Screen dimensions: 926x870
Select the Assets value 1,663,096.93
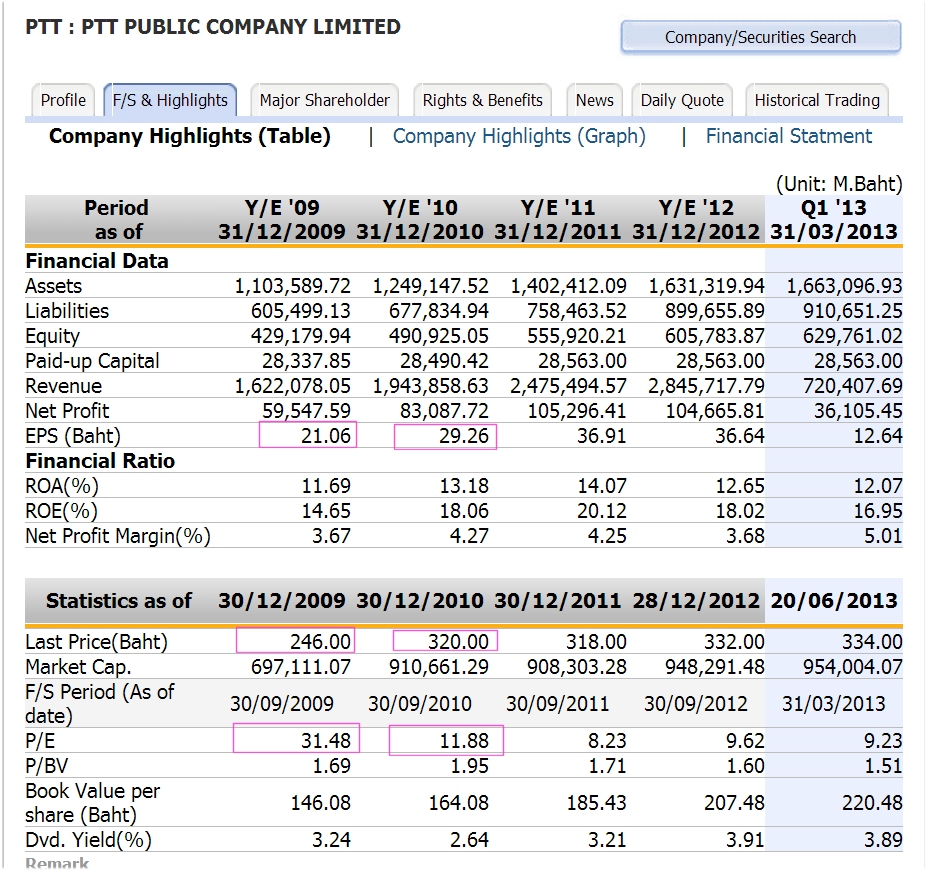845,286
